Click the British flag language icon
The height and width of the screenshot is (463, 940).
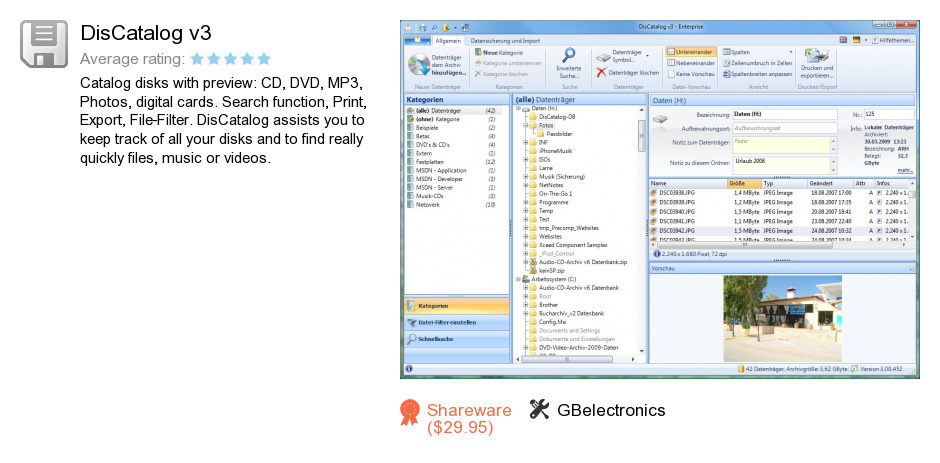pyautogui.click(x=843, y=40)
